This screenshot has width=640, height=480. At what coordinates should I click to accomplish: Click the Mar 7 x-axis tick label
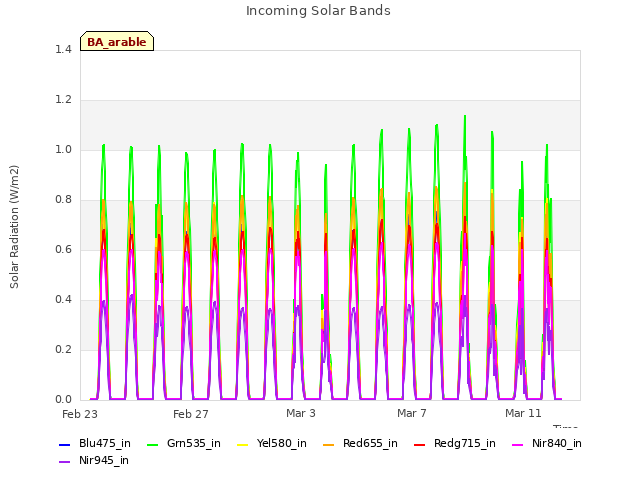tap(412, 413)
